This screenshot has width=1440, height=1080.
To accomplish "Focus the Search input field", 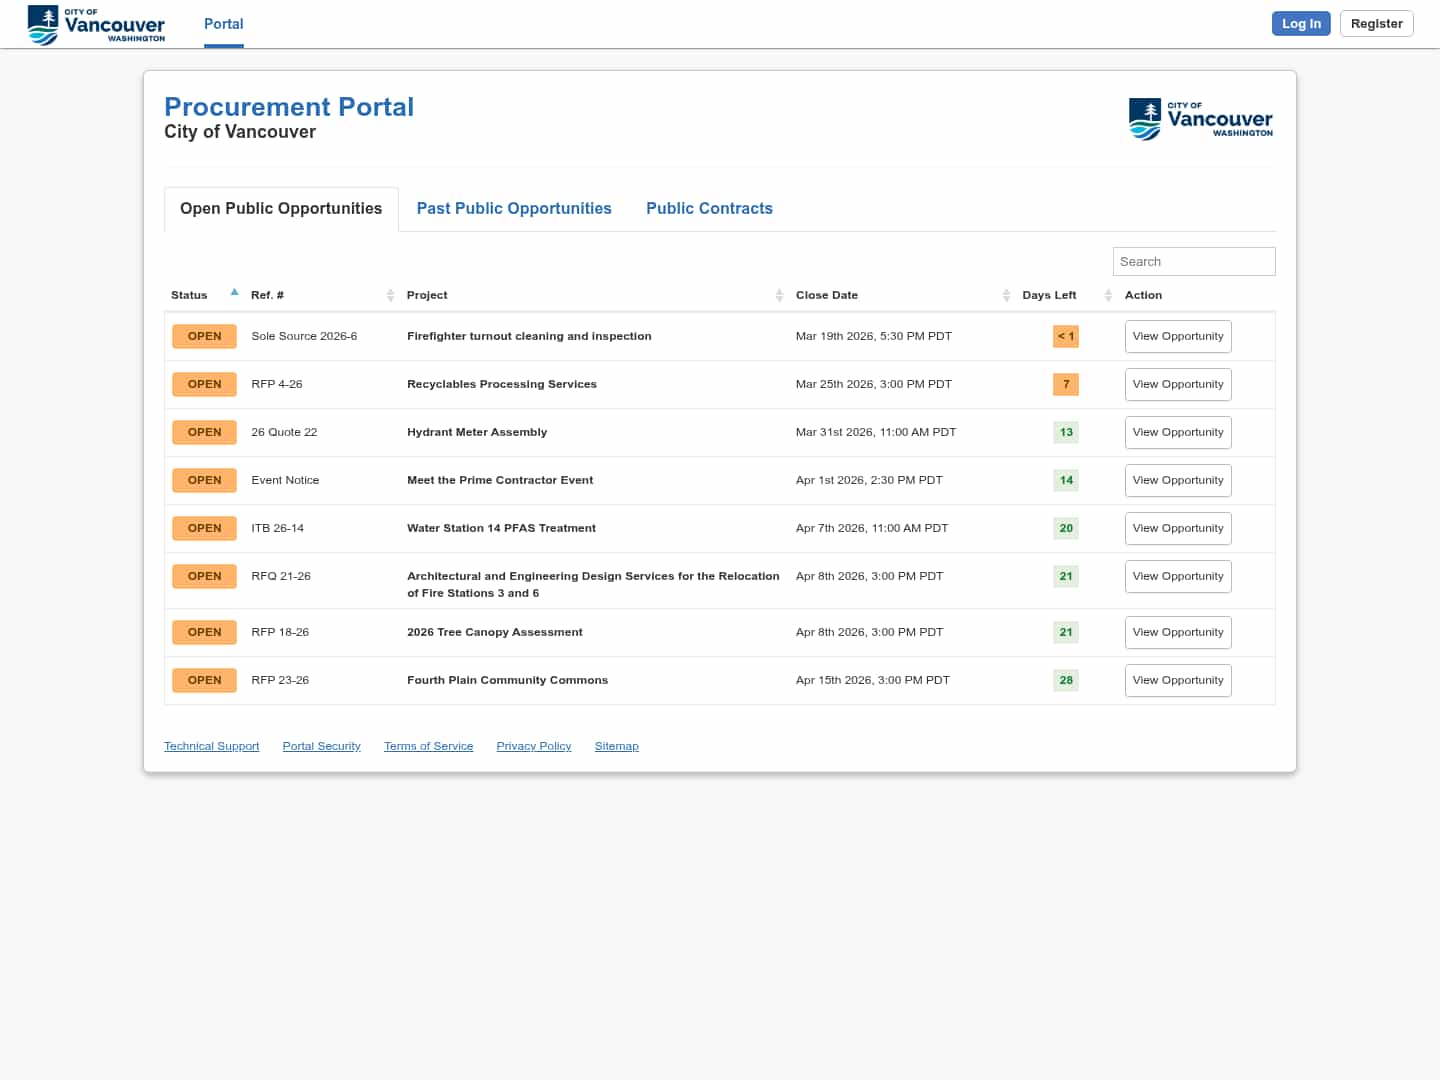I will click(1193, 262).
